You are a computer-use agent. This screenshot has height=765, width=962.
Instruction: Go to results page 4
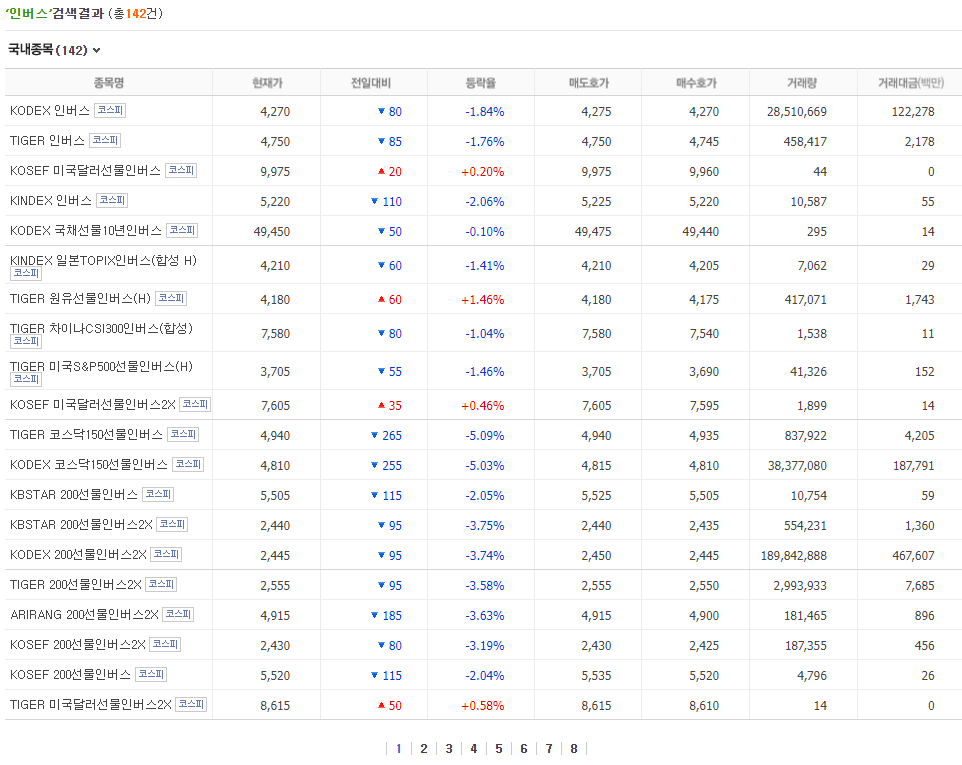point(474,748)
